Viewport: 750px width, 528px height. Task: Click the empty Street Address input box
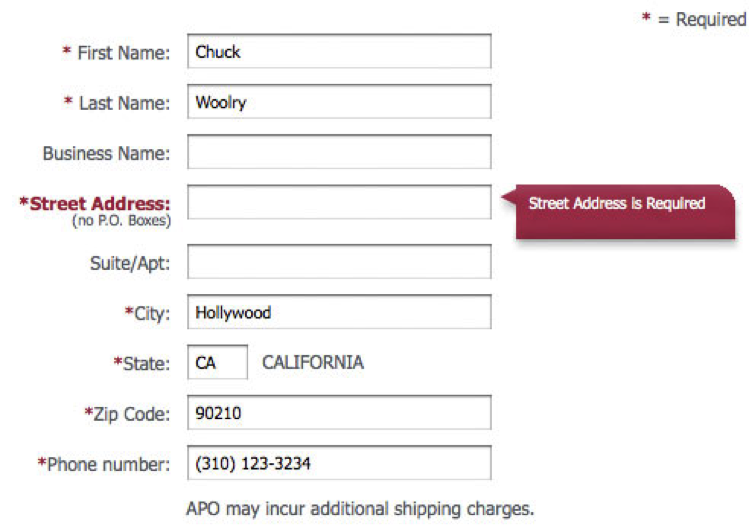[x=339, y=203]
